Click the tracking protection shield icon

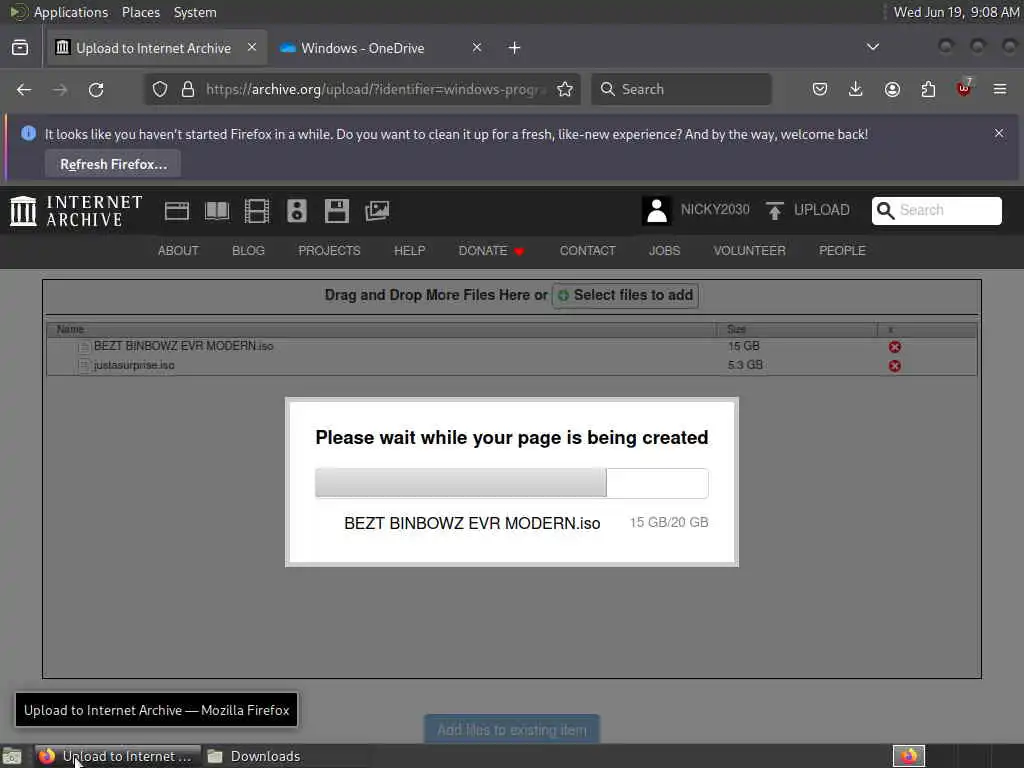tap(160, 89)
